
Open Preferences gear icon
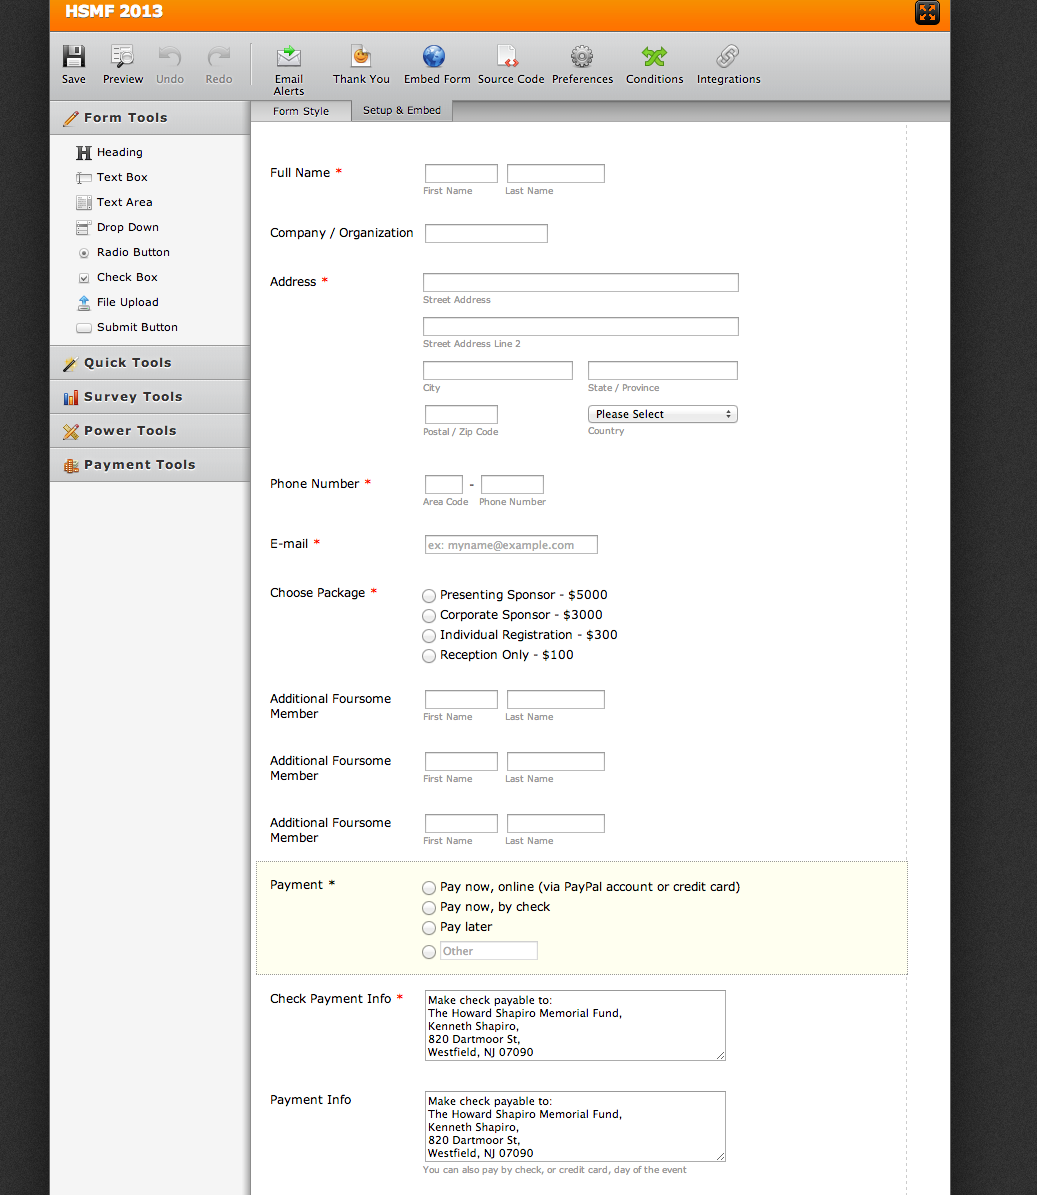(x=582, y=57)
